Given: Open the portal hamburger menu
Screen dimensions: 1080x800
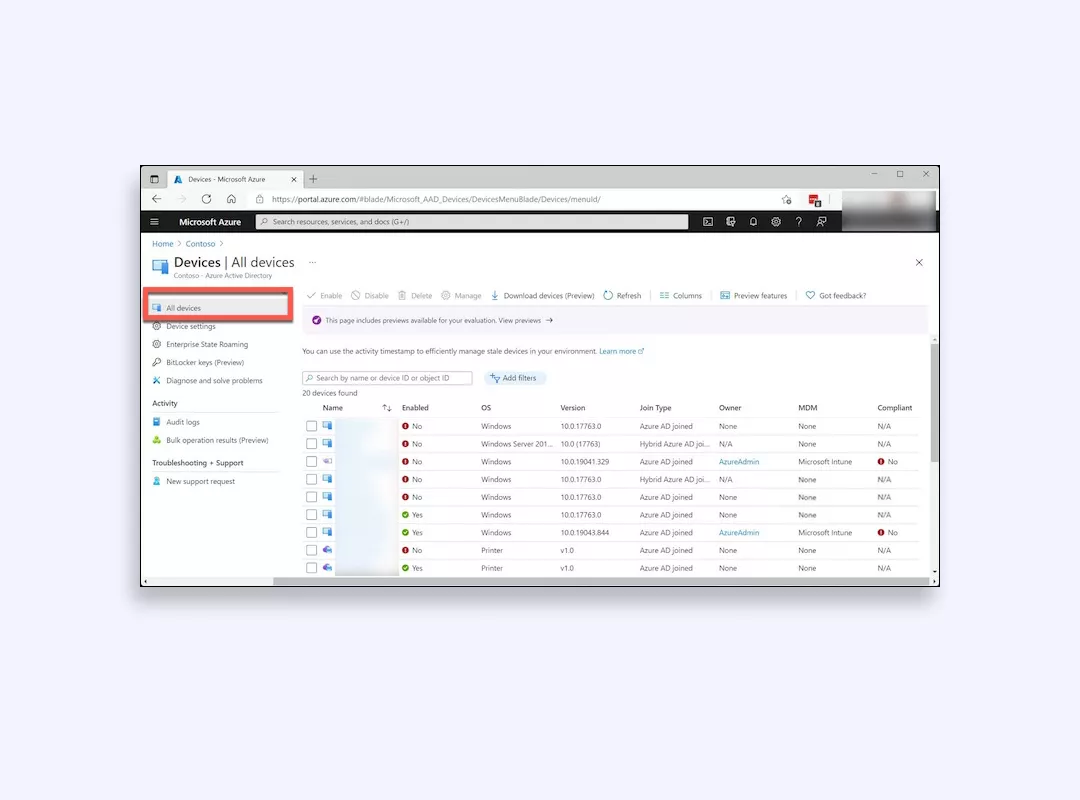Looking at the screenshot, I should 155,221.
